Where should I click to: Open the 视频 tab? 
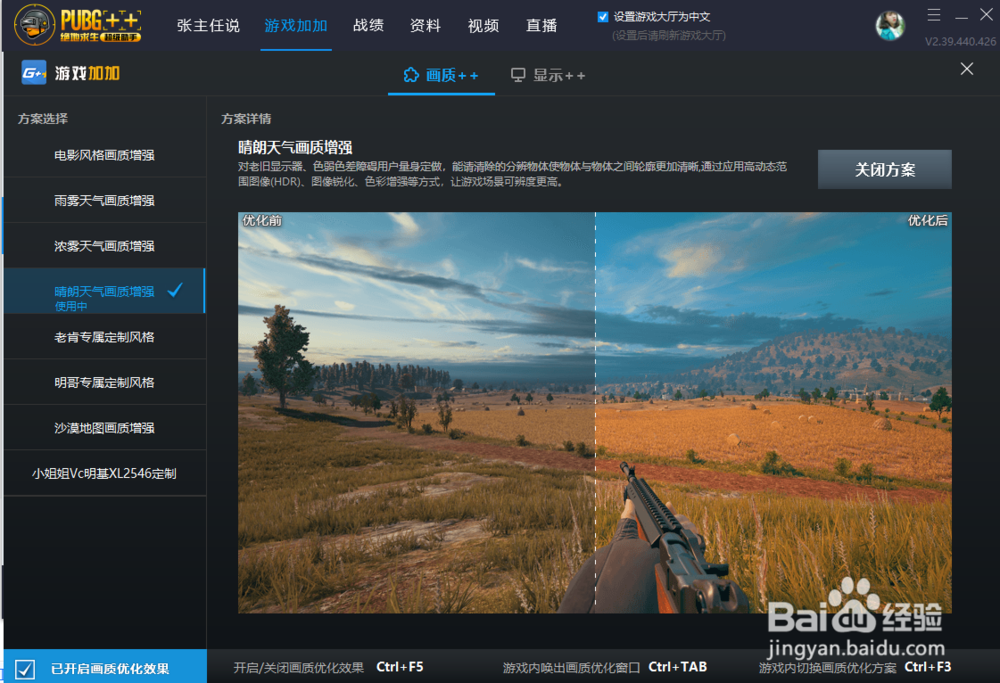point(483,26)
